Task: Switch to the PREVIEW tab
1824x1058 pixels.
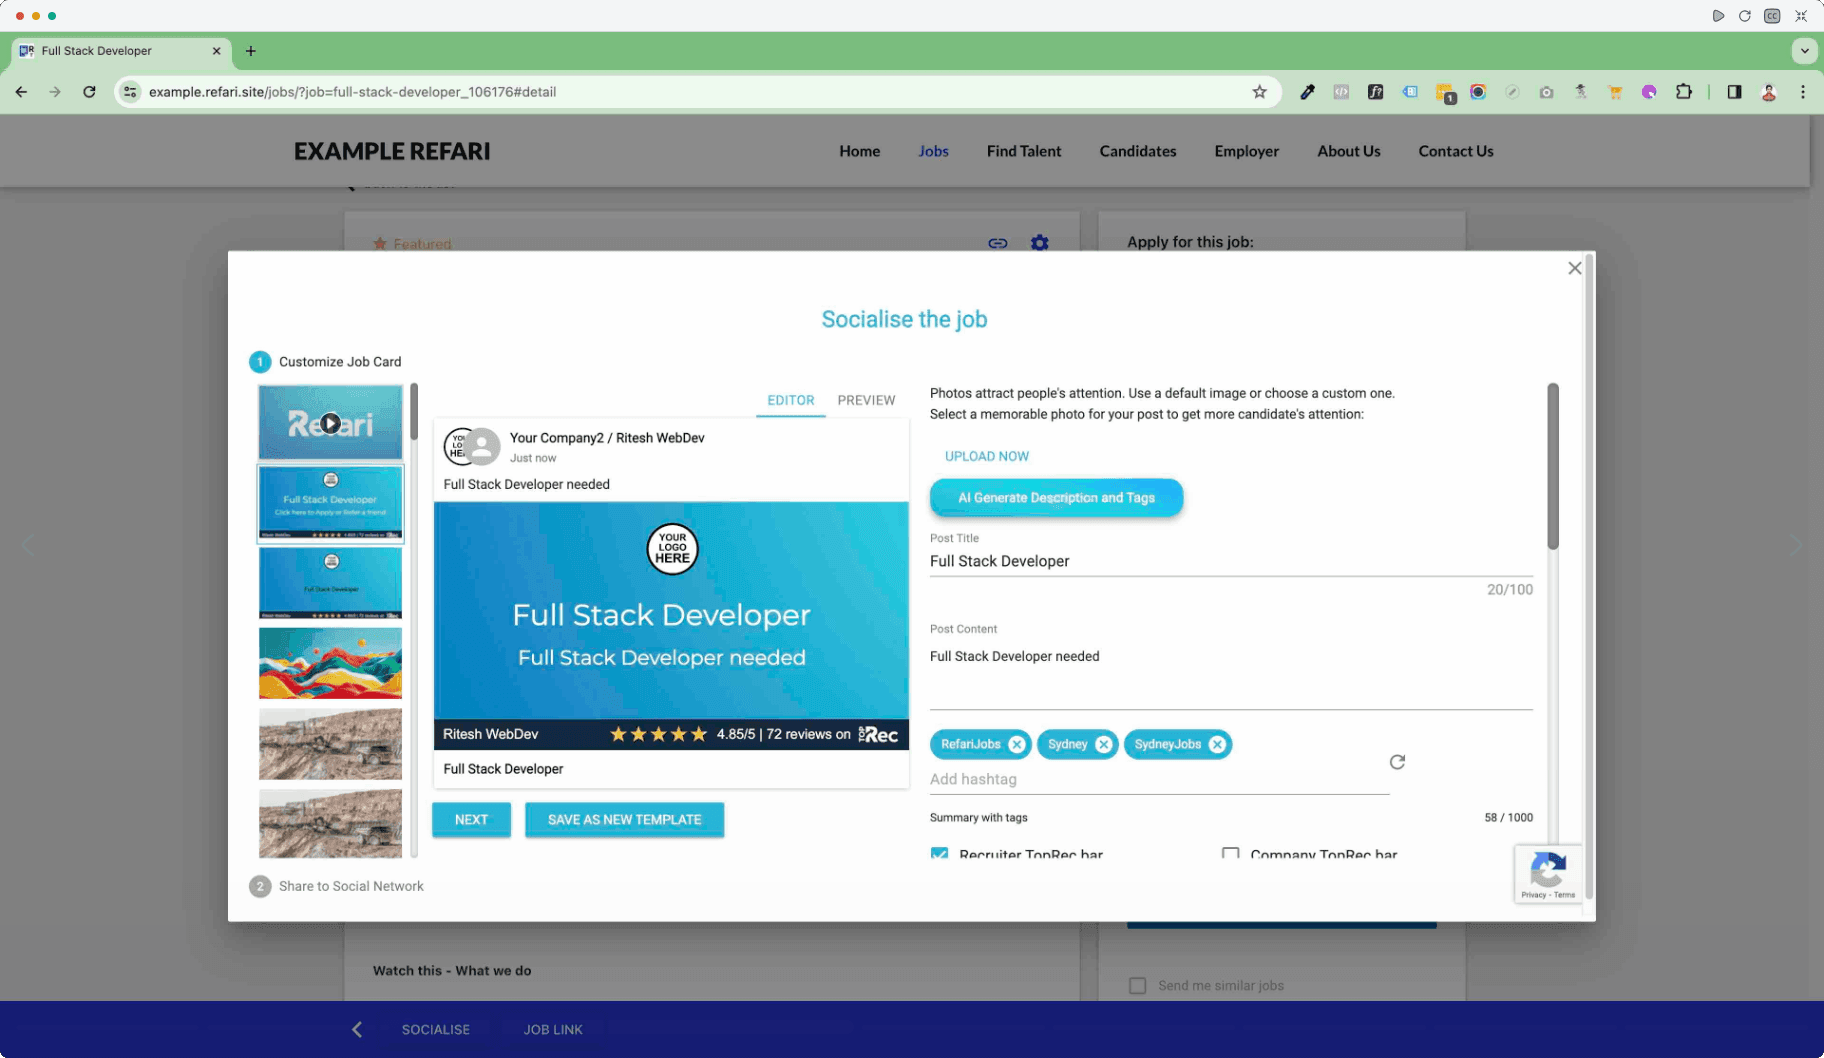Action: pyautogui.click(x=866, y=400)
